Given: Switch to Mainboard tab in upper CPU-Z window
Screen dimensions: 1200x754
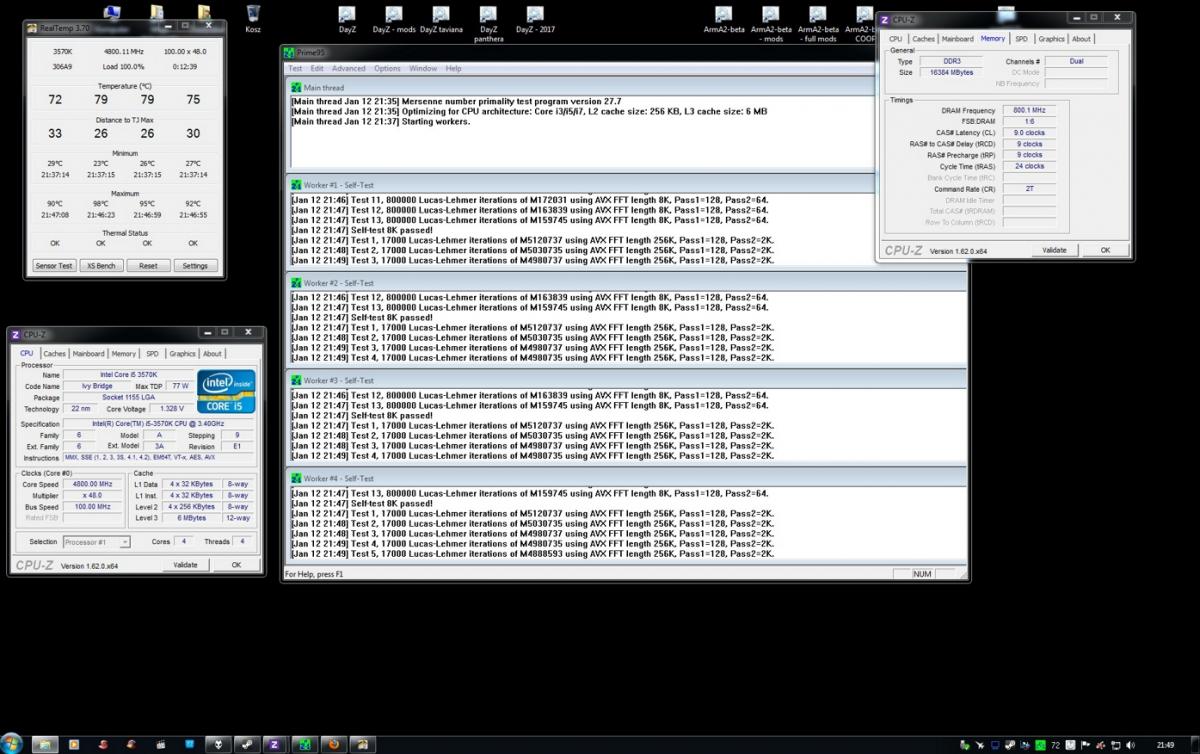Looking at the screenshot, I should 957,39.
